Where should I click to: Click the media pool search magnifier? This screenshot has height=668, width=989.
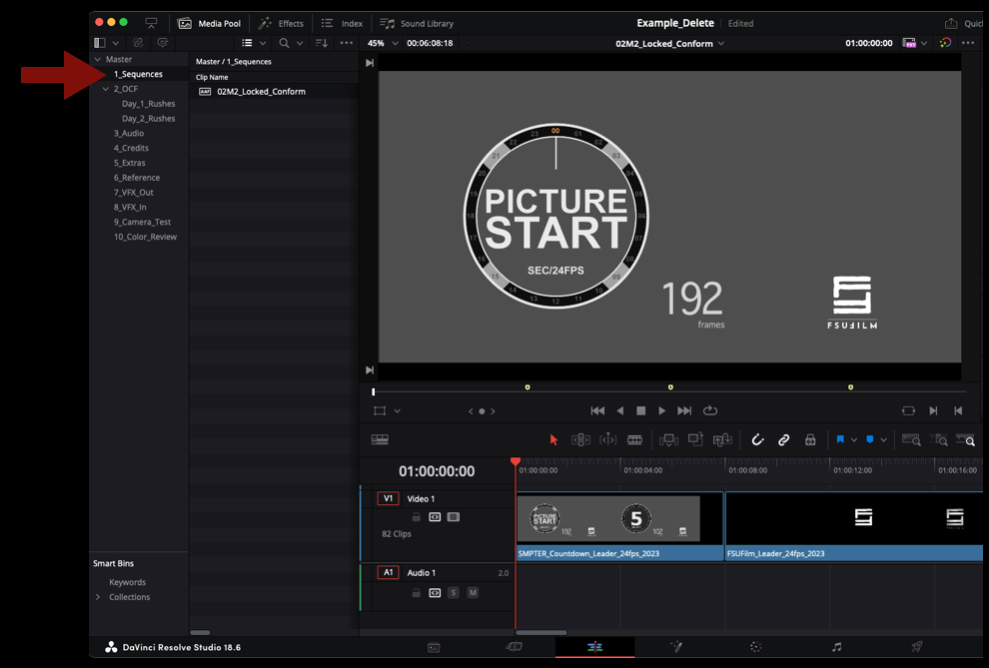[x=284, y=43]
